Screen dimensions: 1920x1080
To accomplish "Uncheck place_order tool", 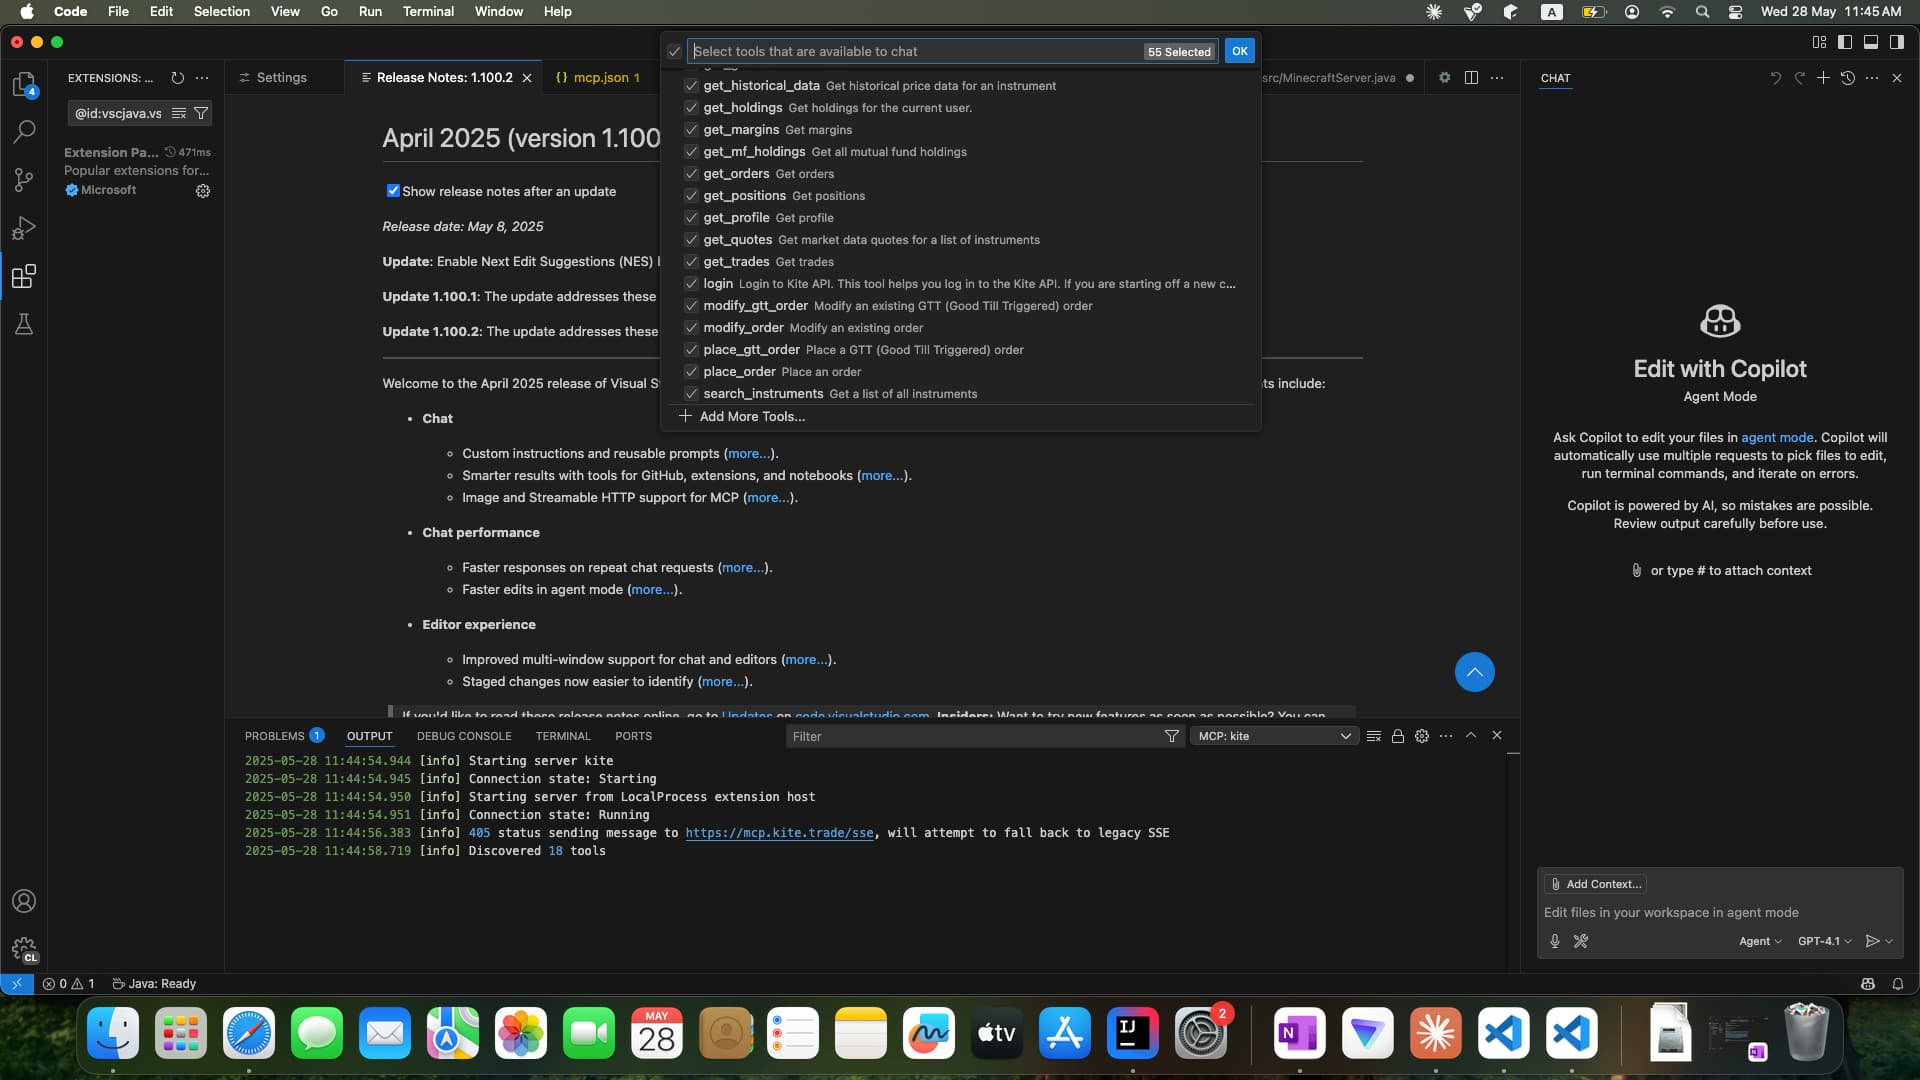I will pos(691,372).
